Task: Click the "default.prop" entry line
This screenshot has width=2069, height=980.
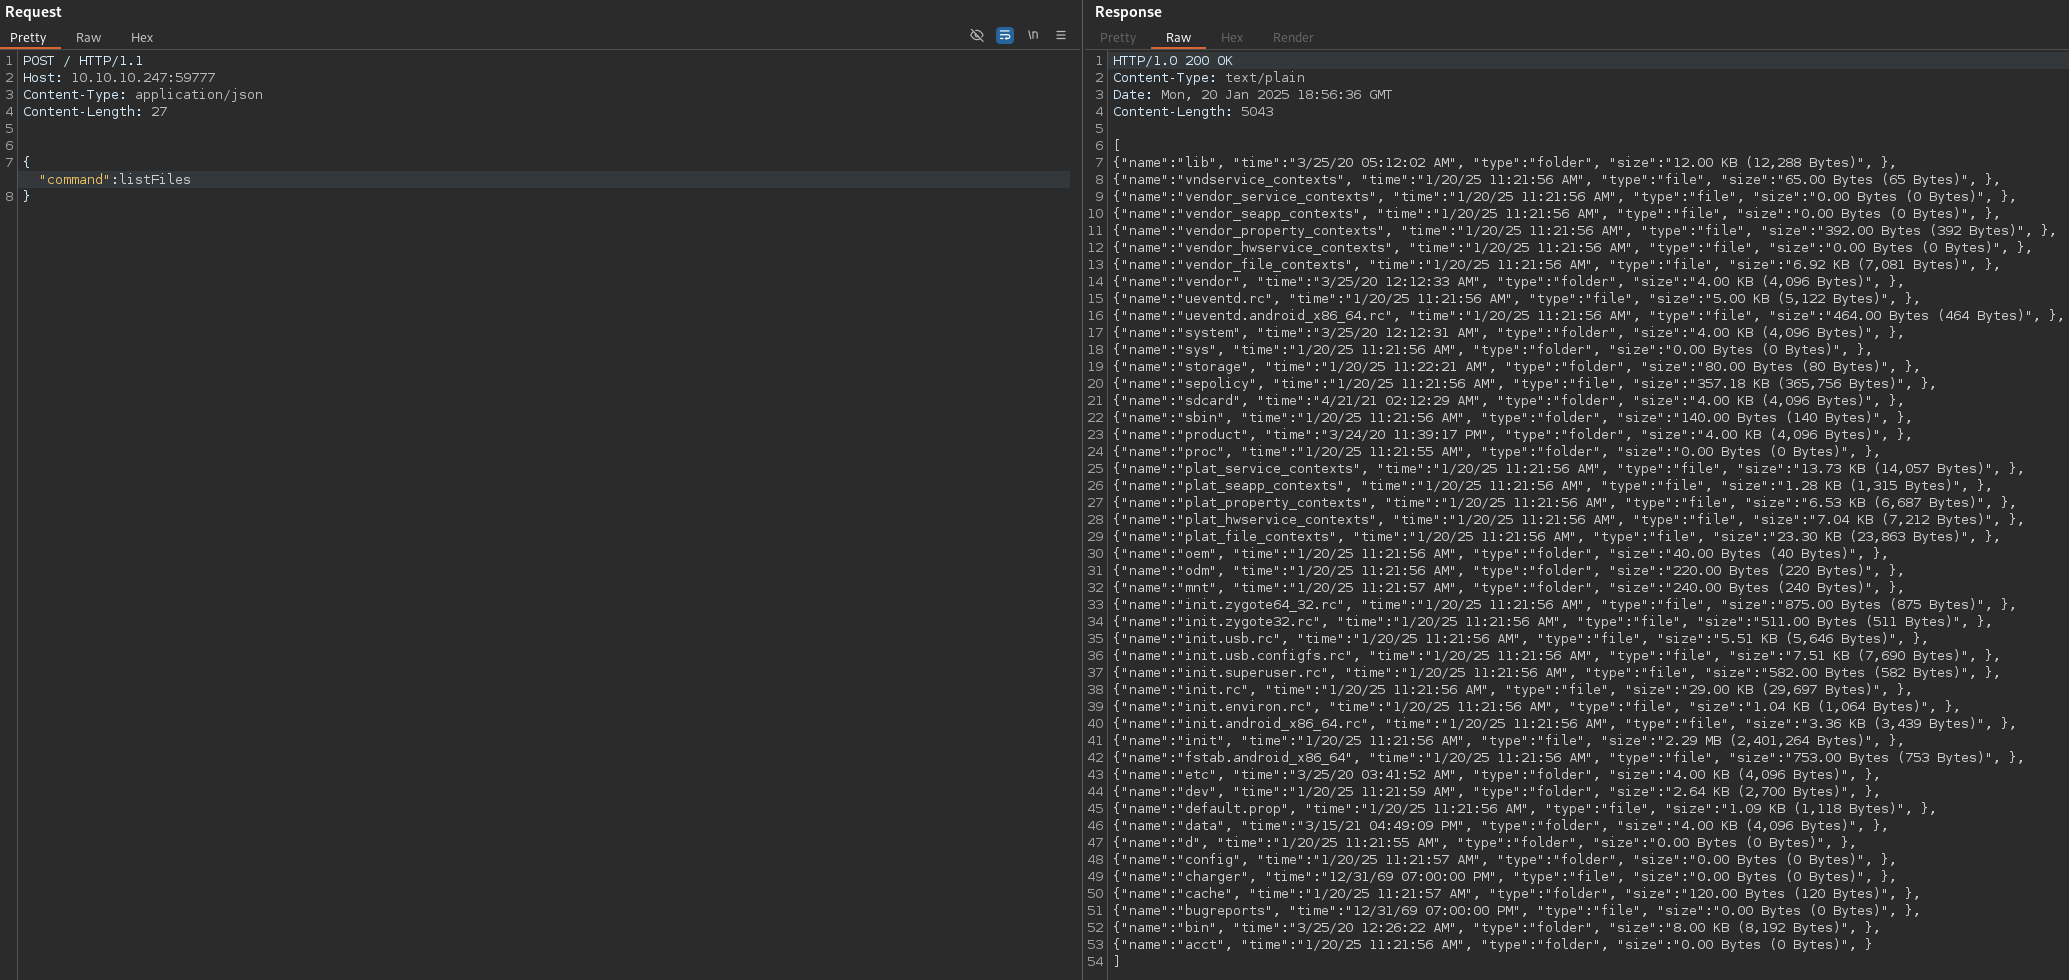Action: pos(1525,809)
